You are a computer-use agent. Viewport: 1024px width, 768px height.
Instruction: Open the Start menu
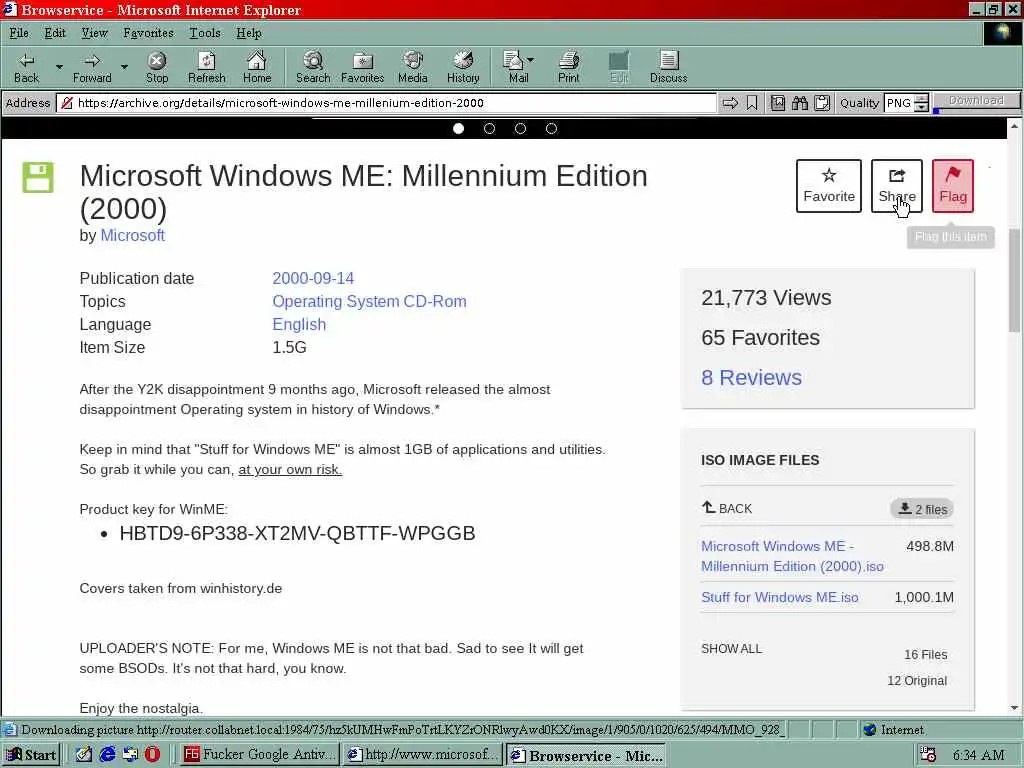(31, 755)
